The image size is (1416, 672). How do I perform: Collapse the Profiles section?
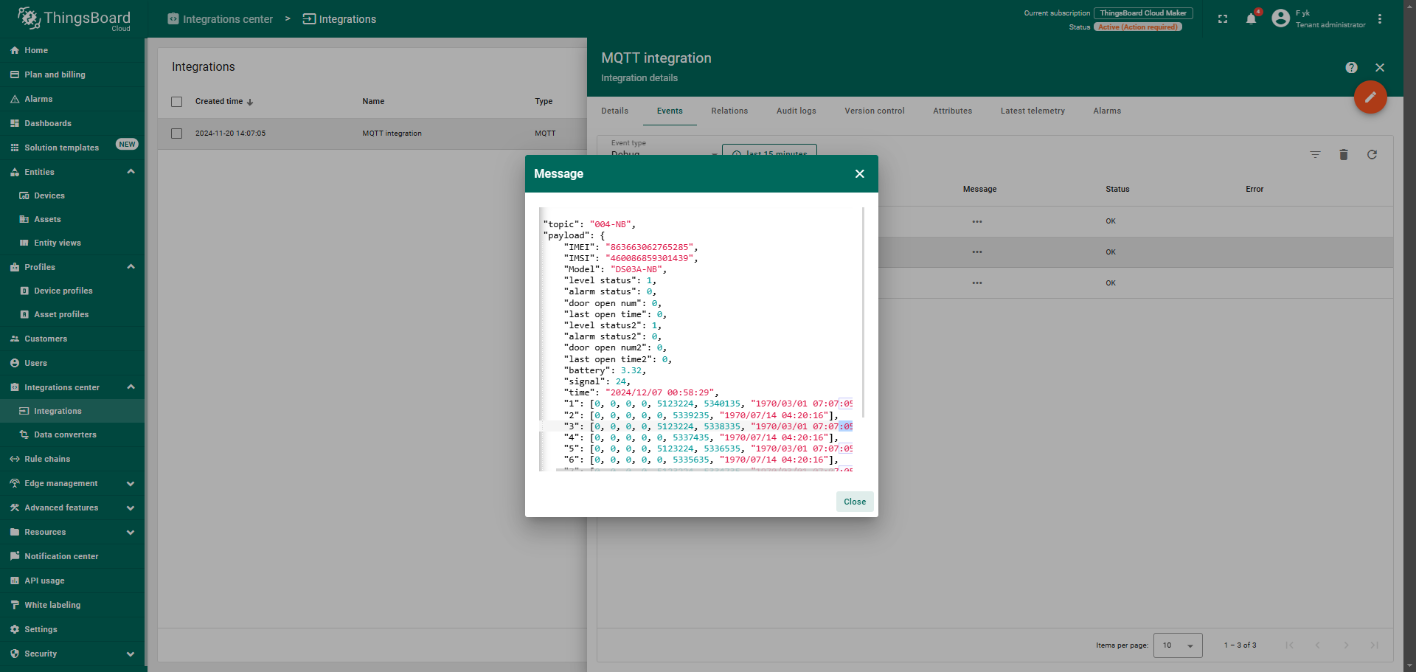[131, 267]
